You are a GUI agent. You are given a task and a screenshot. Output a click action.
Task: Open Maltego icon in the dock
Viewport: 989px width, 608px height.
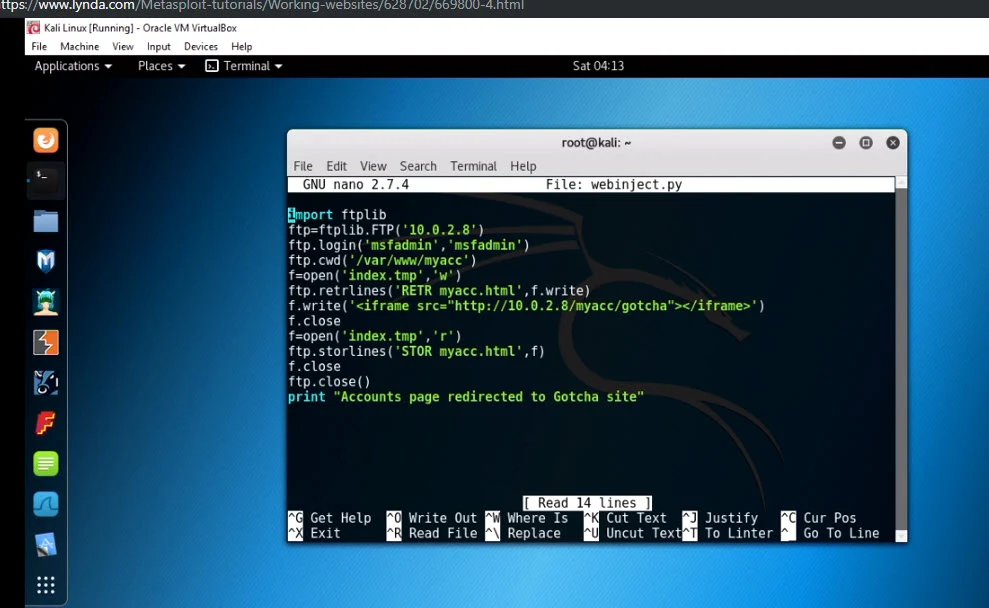45,383
